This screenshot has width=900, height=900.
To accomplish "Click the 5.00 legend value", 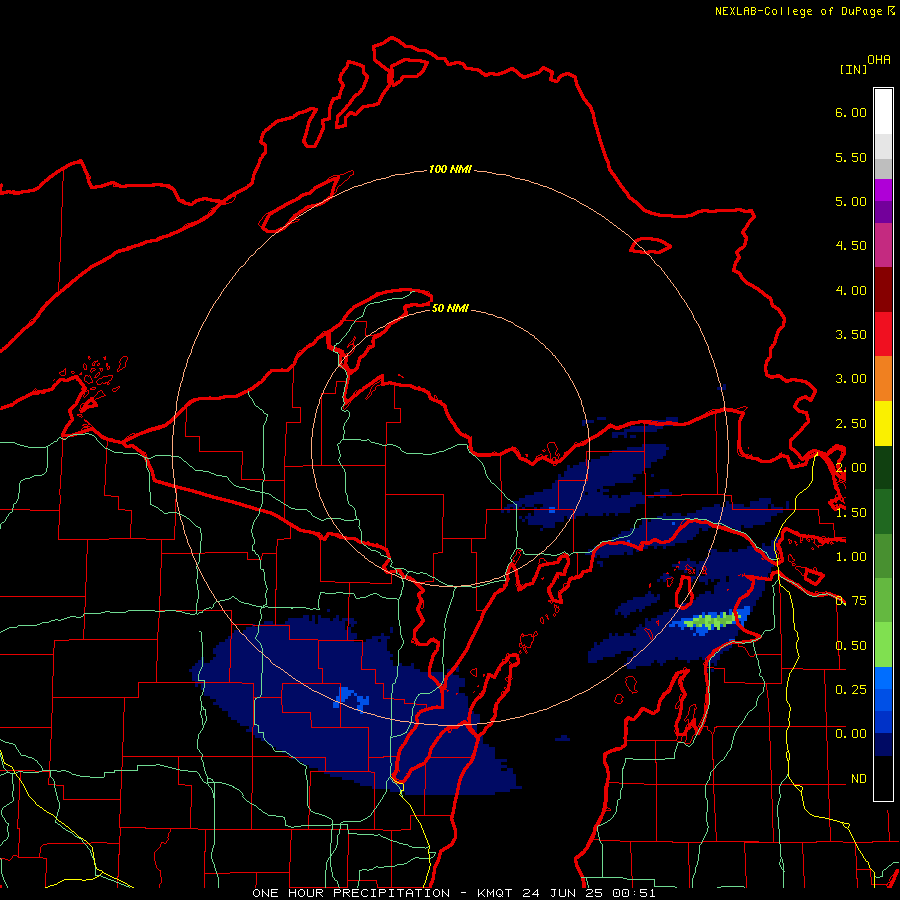I will coord(851,201).
